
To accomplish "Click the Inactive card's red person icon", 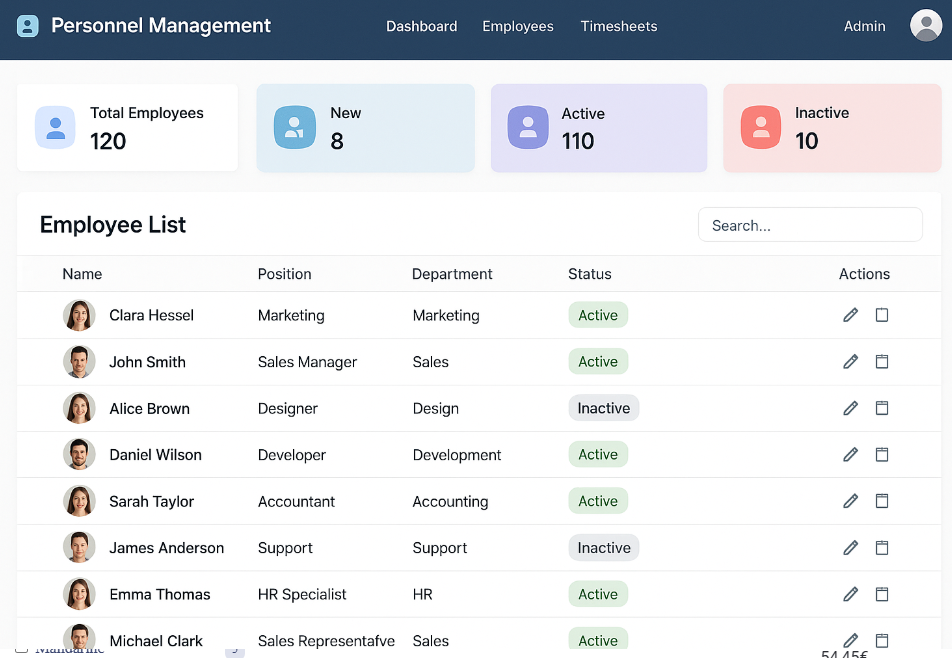I will coord(761,128).
